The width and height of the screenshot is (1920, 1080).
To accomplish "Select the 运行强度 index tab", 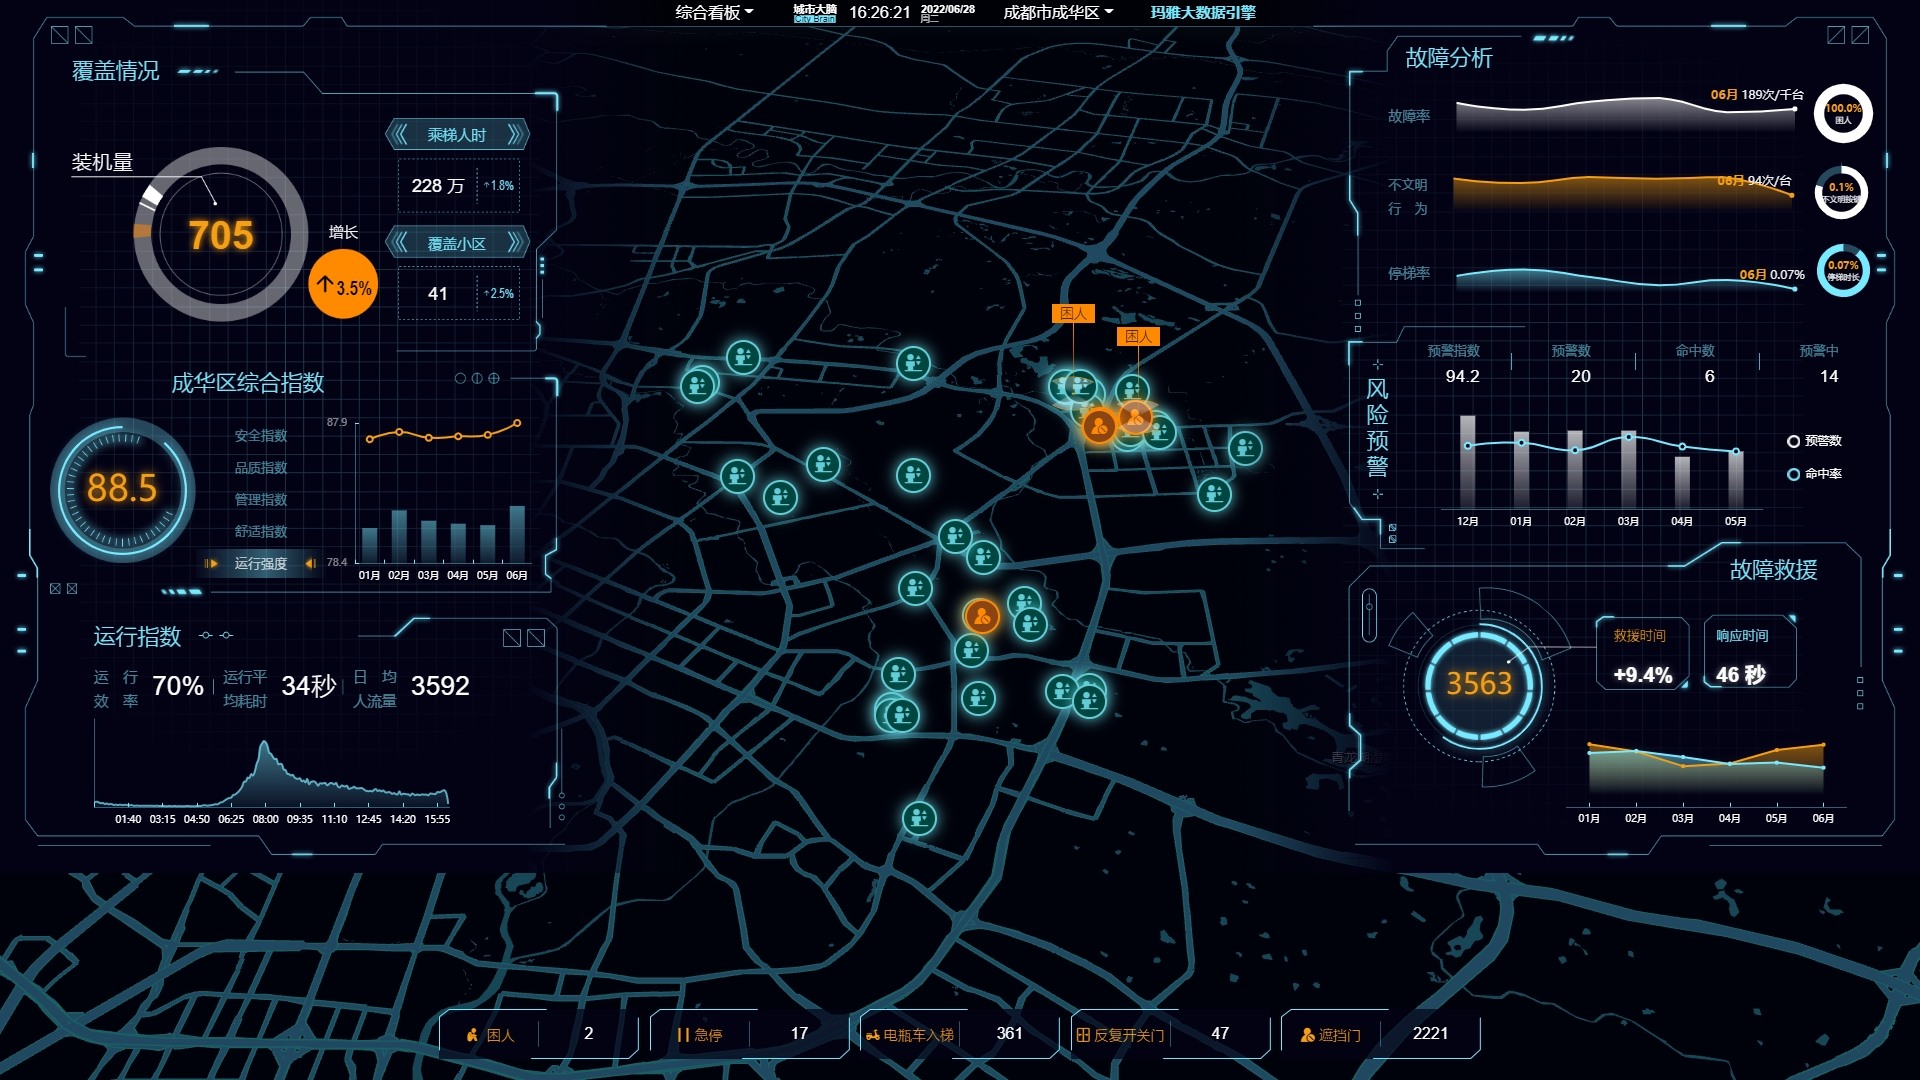I will [261, 564].
